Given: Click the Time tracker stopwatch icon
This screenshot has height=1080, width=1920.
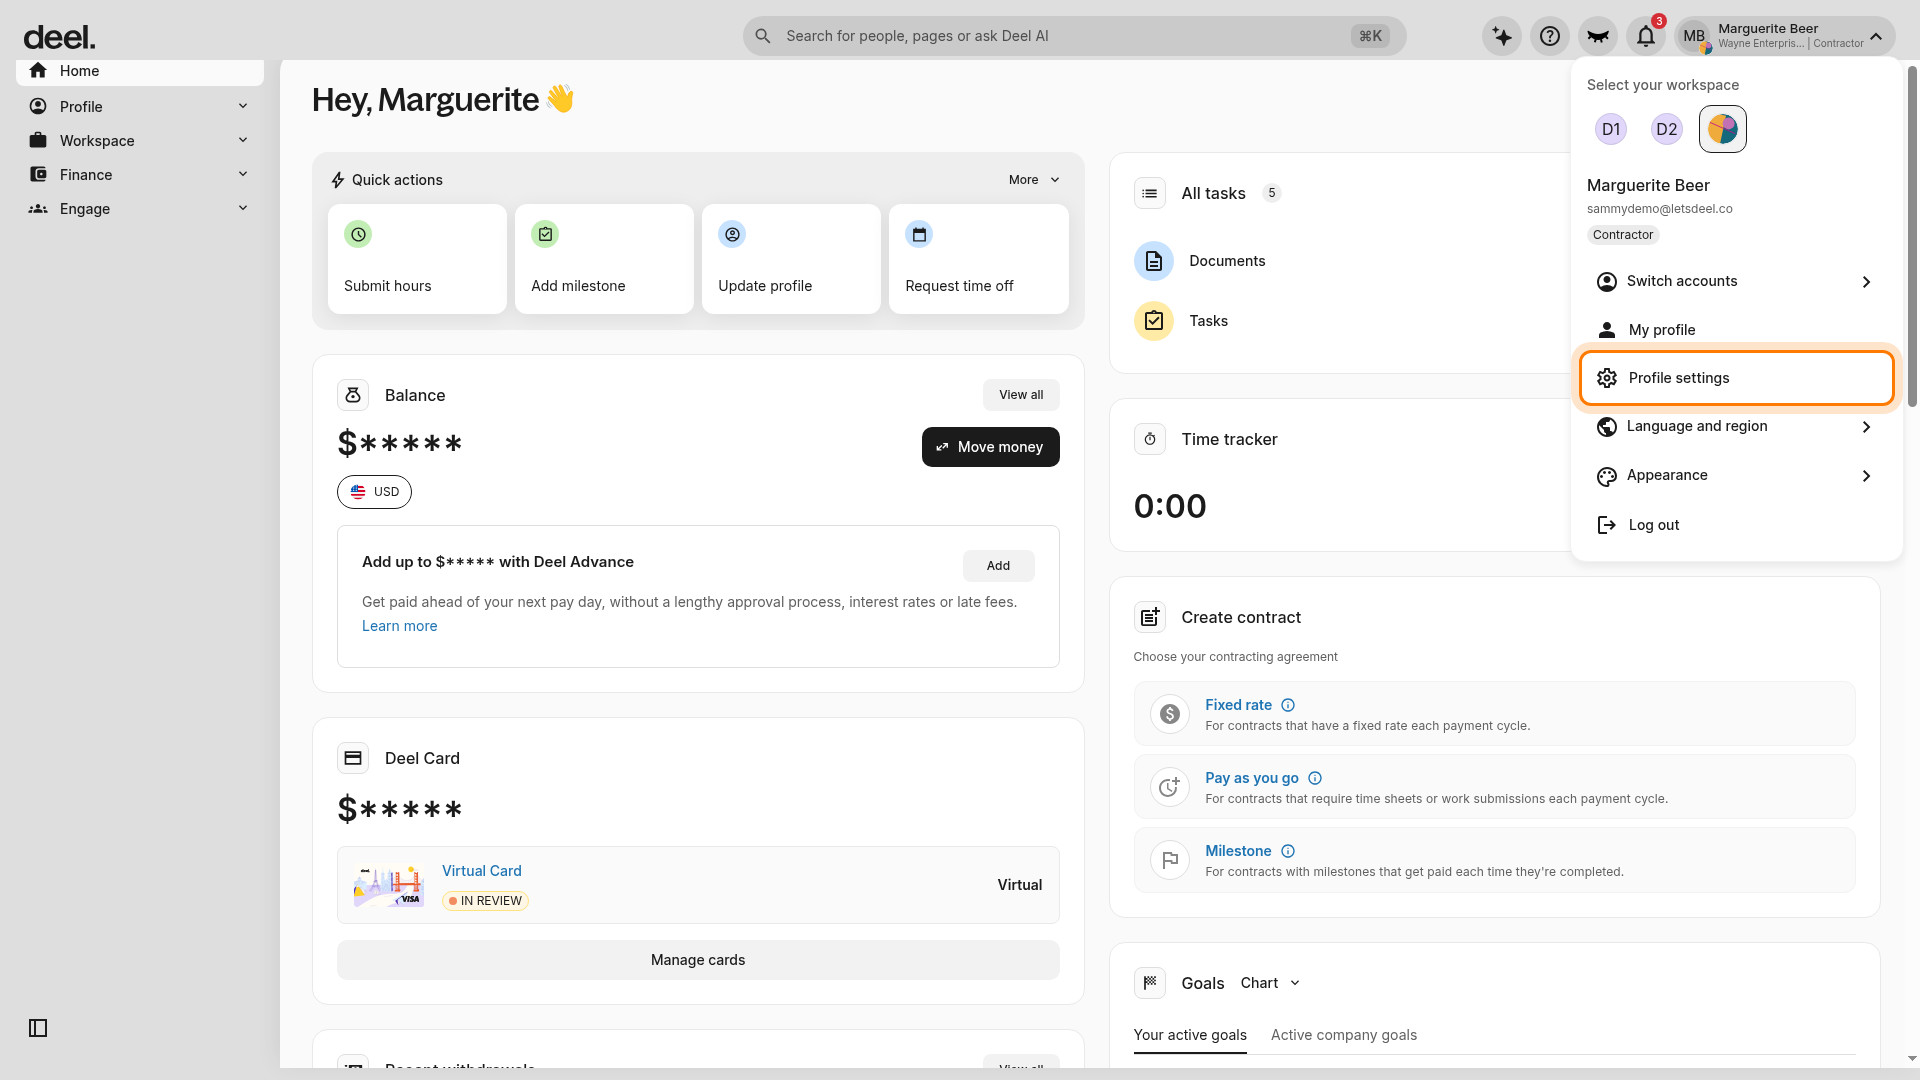Looking at the screenshot, I should 1150,439.
